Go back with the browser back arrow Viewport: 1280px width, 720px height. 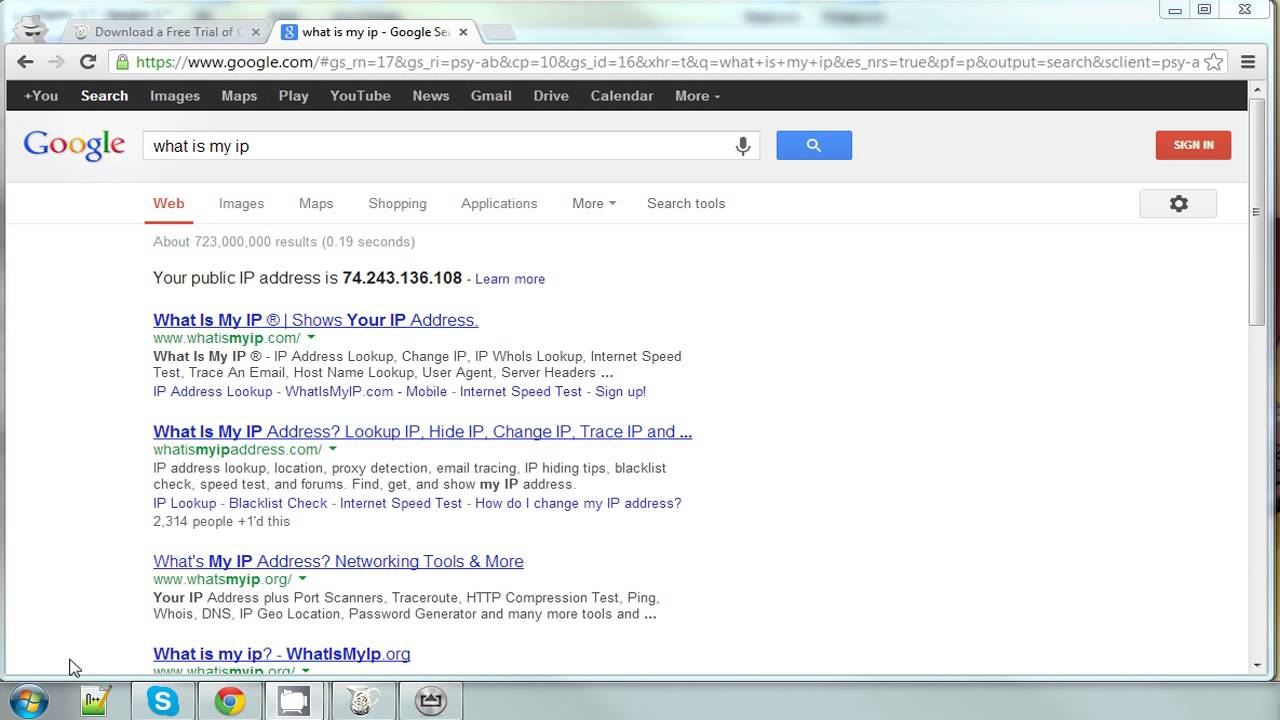click(25, 62)
